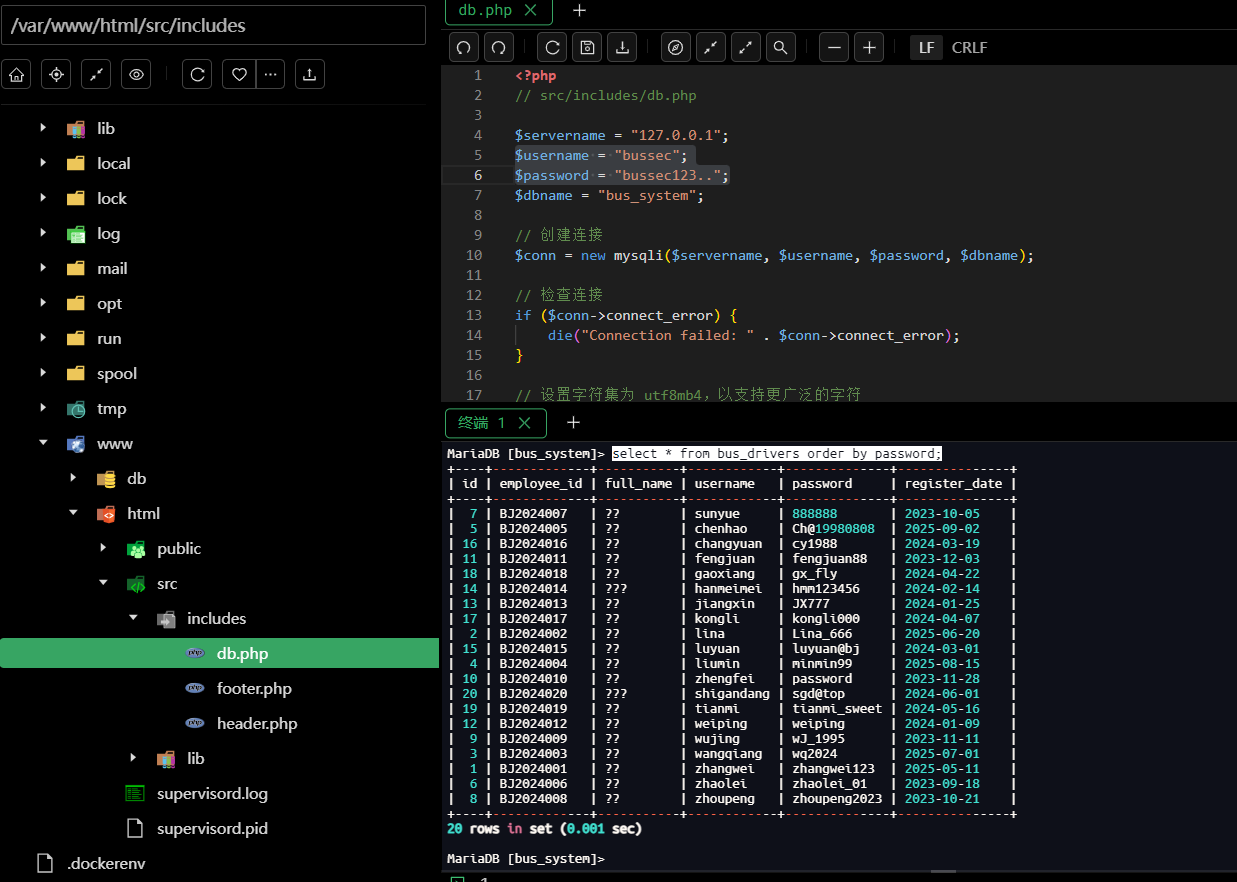
Task: Click the undo icon in editor toolbar
Action: coord(464,47)
